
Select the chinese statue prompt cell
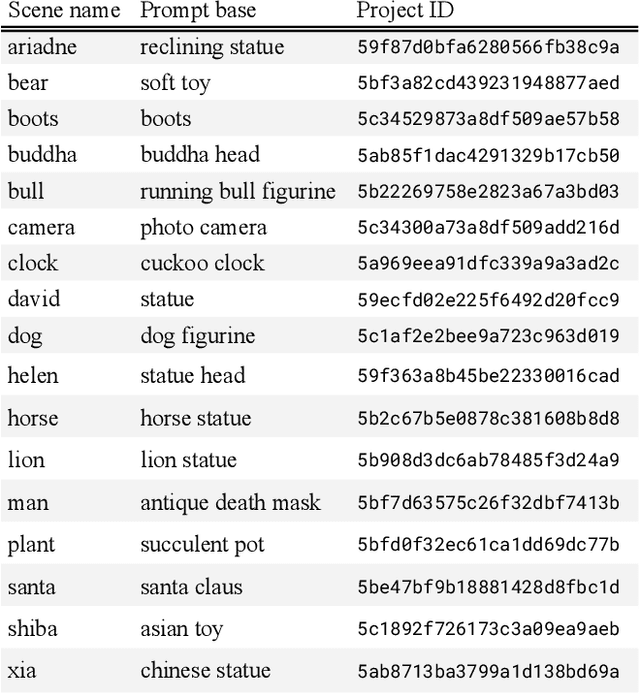click(x=205, y=671)
